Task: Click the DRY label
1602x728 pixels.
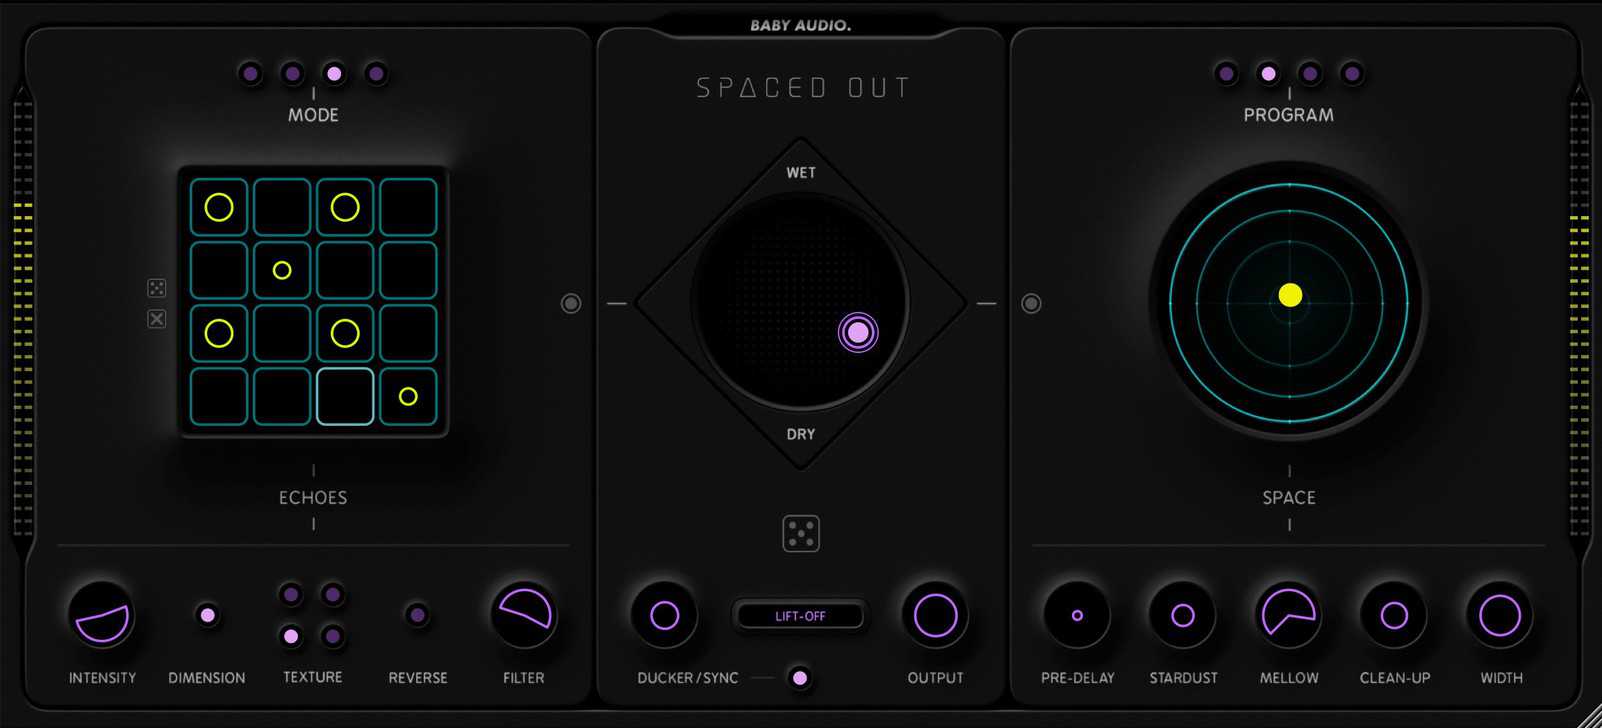Action: [x=801, y=434]
